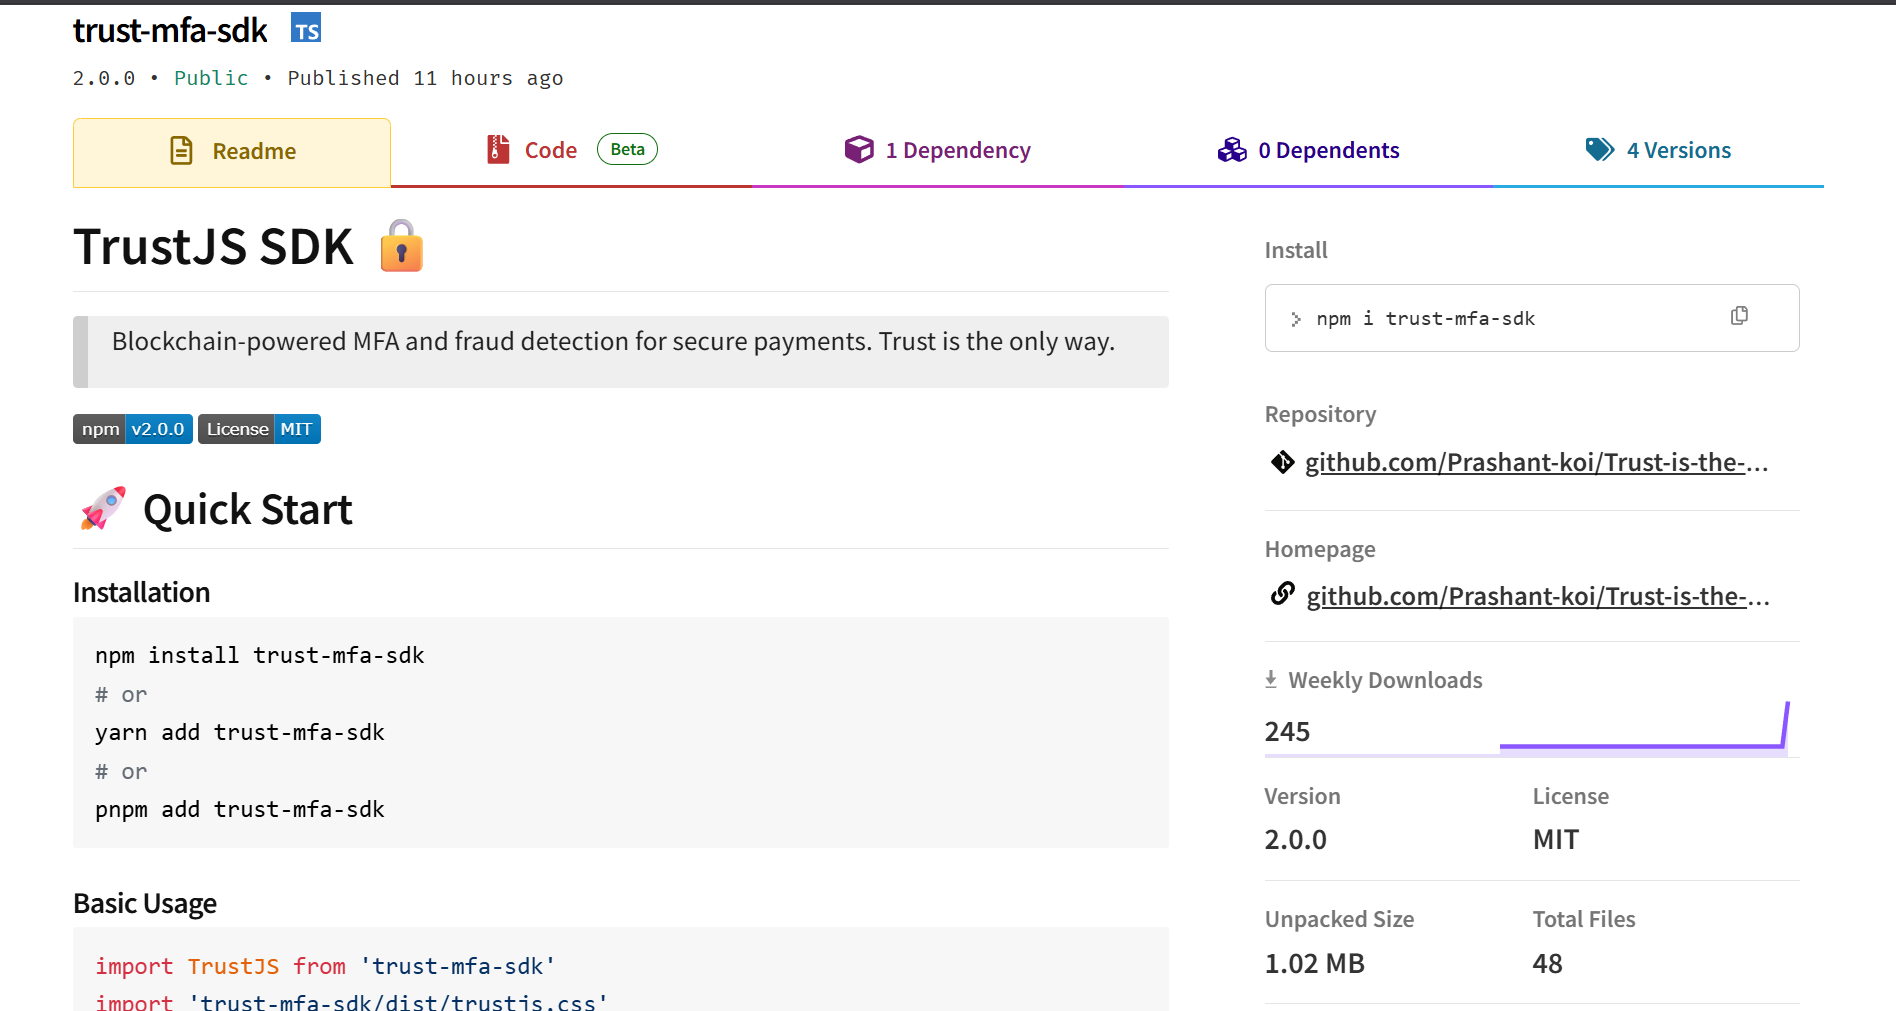Click the 'Published 11 hours ago' text
Viewport: 1896px width, 1011px height.
click(x=425, y=78)
